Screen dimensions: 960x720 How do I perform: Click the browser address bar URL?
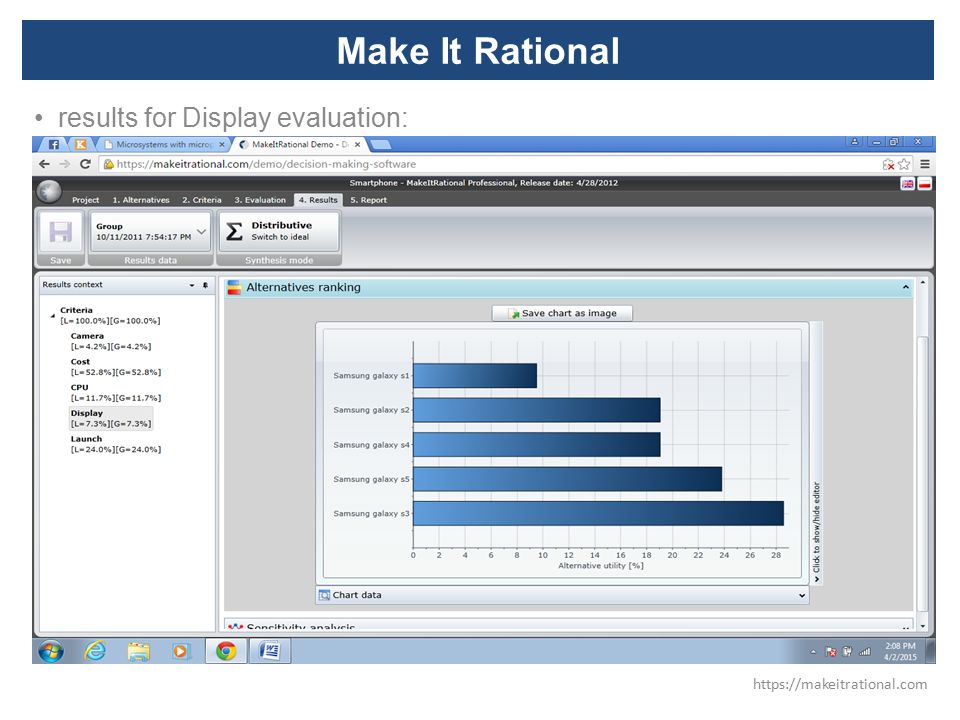coord(266,164)
